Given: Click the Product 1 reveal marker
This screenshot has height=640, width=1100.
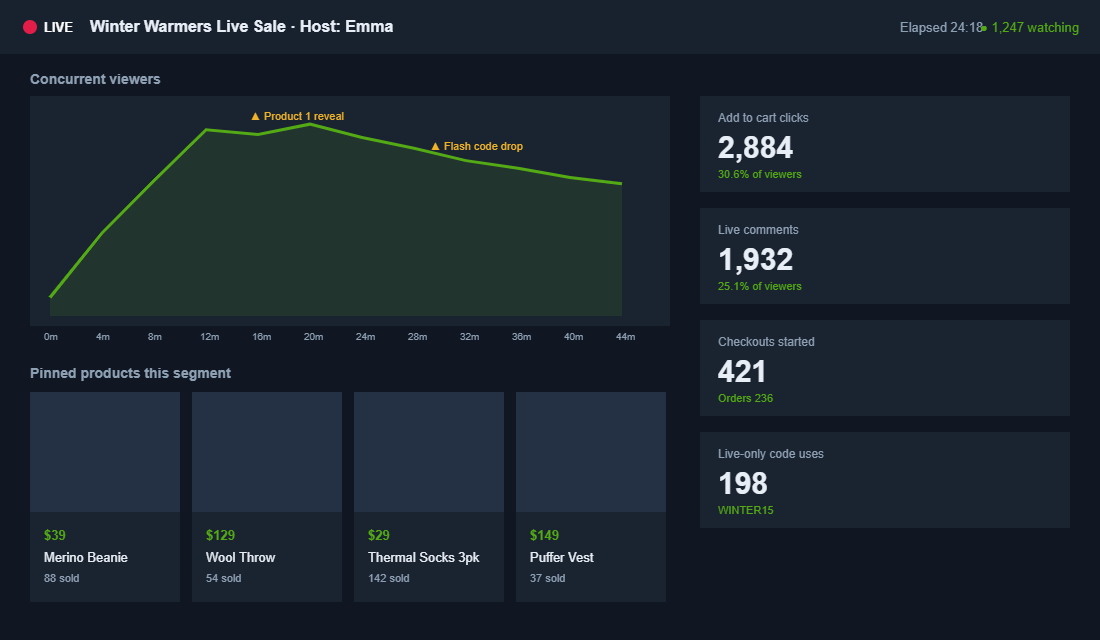Looking at the screenshot, I should click(x=297, y=116).
